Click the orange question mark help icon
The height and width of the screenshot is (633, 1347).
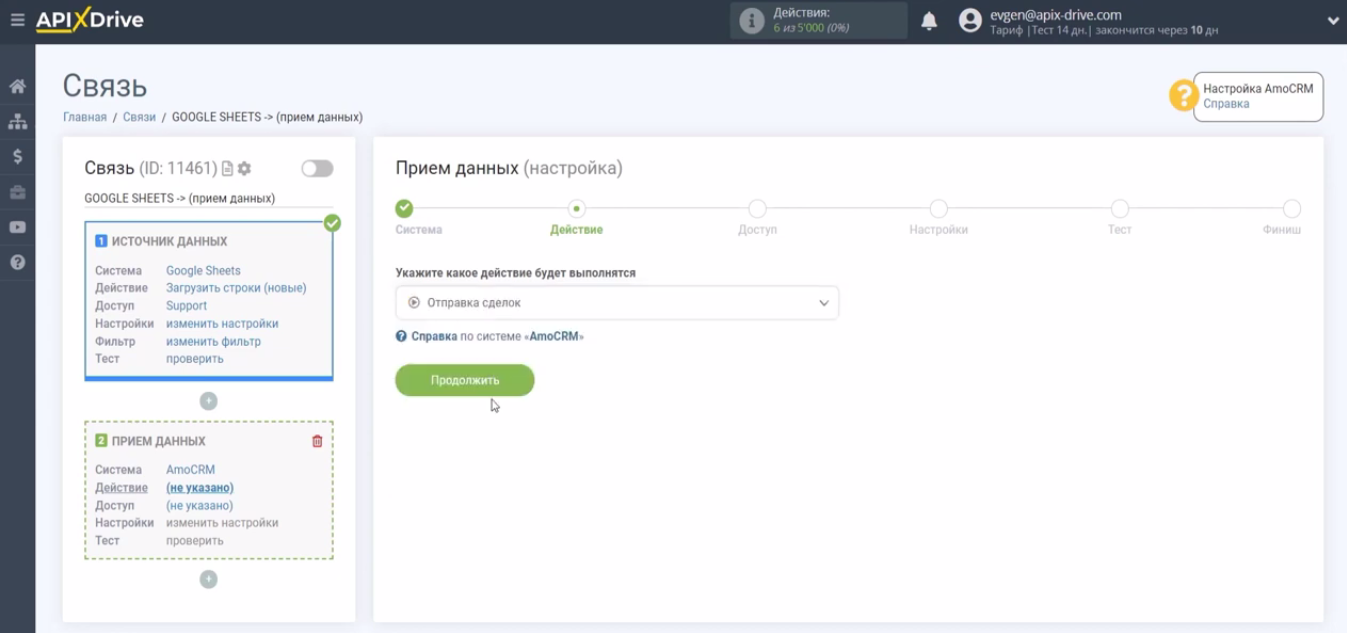[x=1184, y=96]
